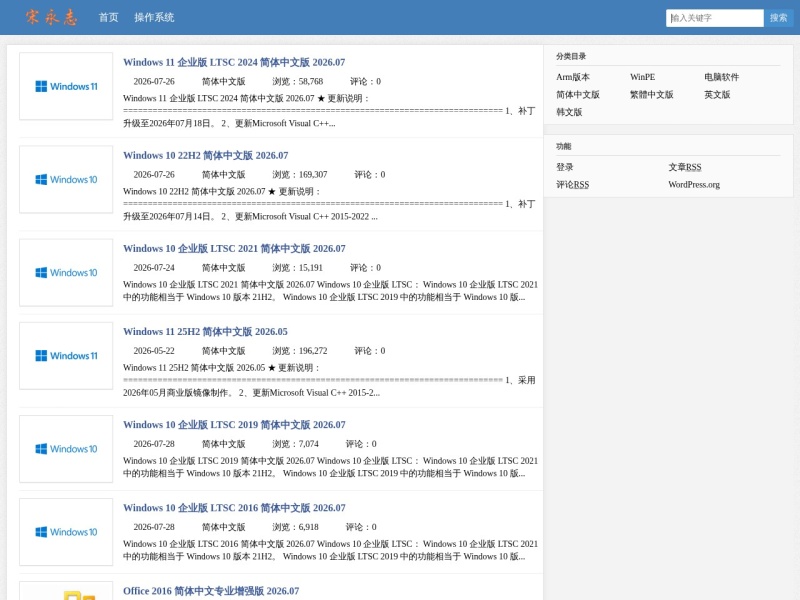Open the 操作系统 navigation menu

(x=154, y=17)
